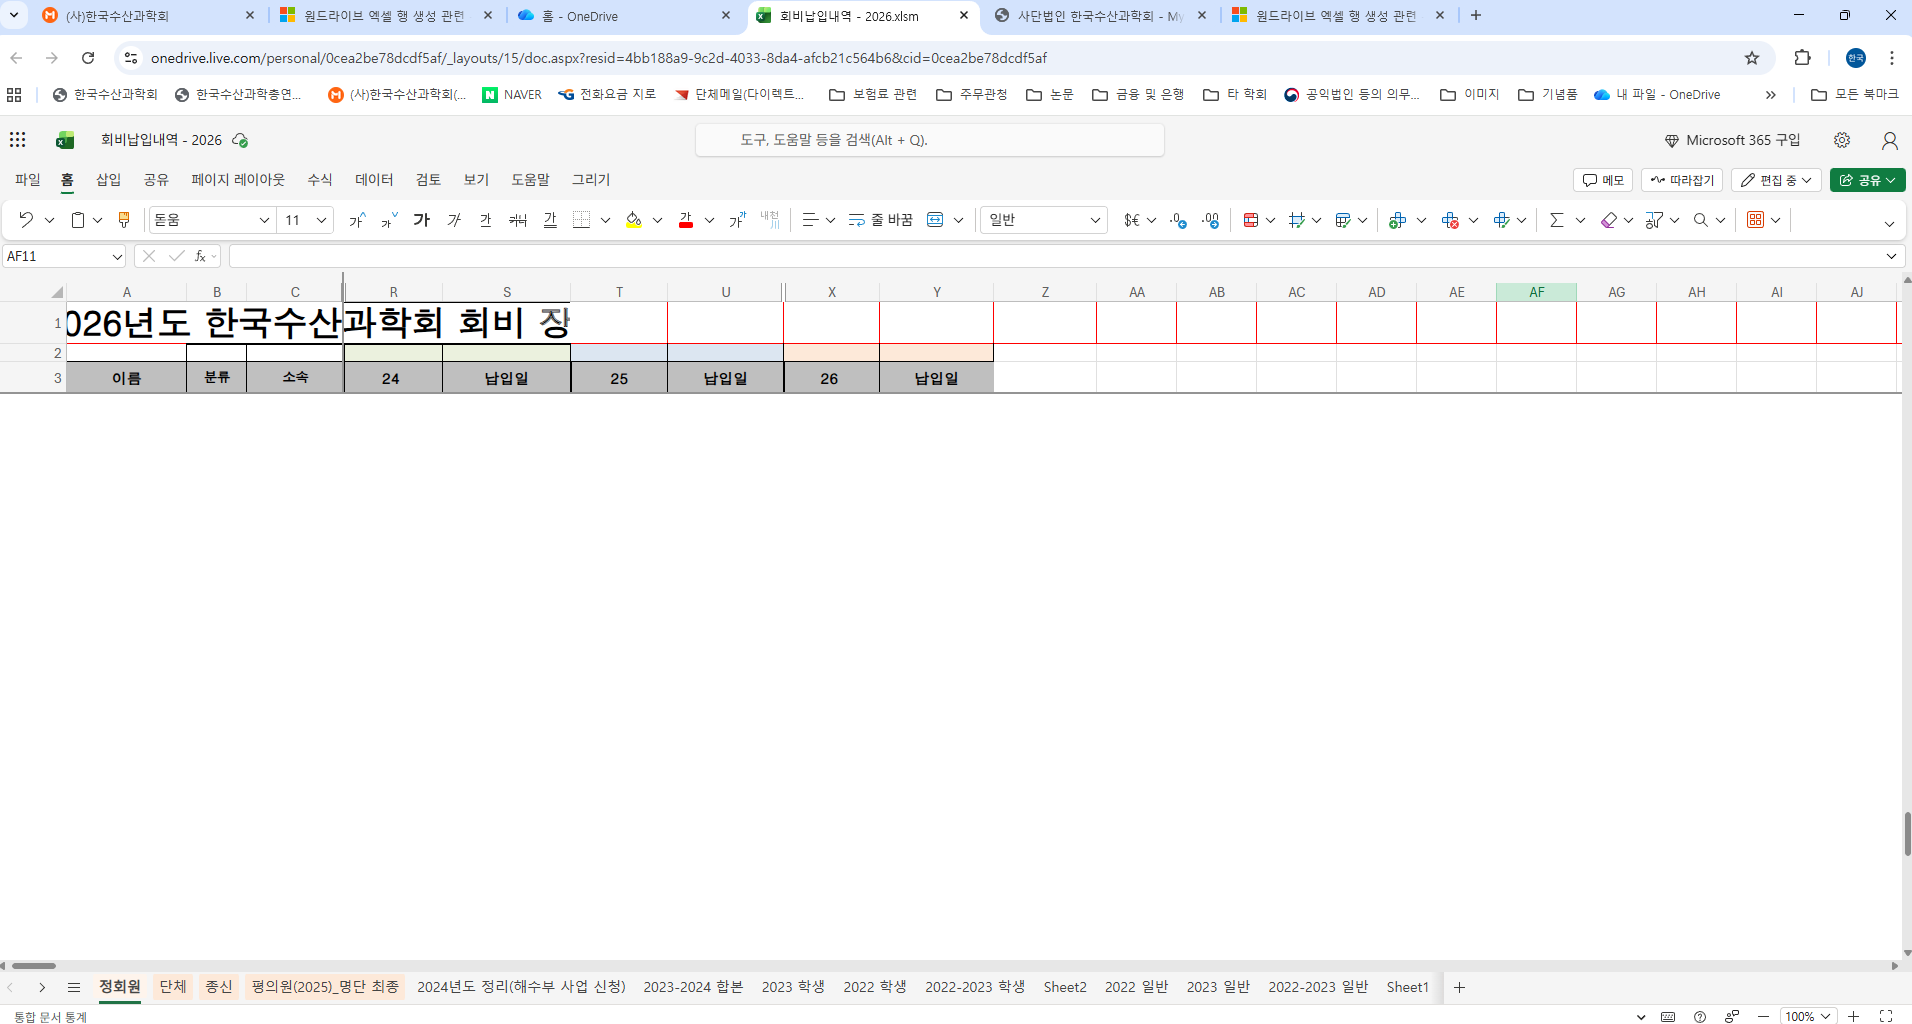The image size is (1912, 1024).
Task: Switch to the 수식 ribbon tab
Action: click(320, 180)
